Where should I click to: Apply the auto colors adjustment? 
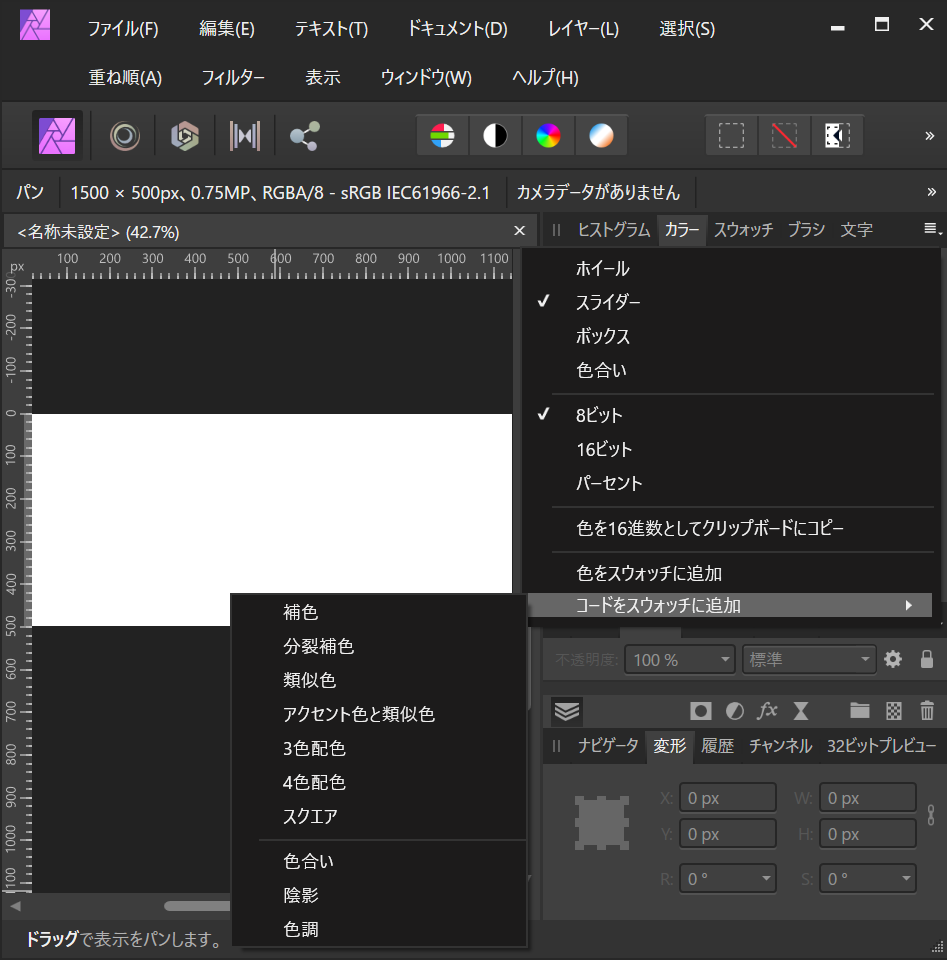pyautogui.click(x=549, y=135)
